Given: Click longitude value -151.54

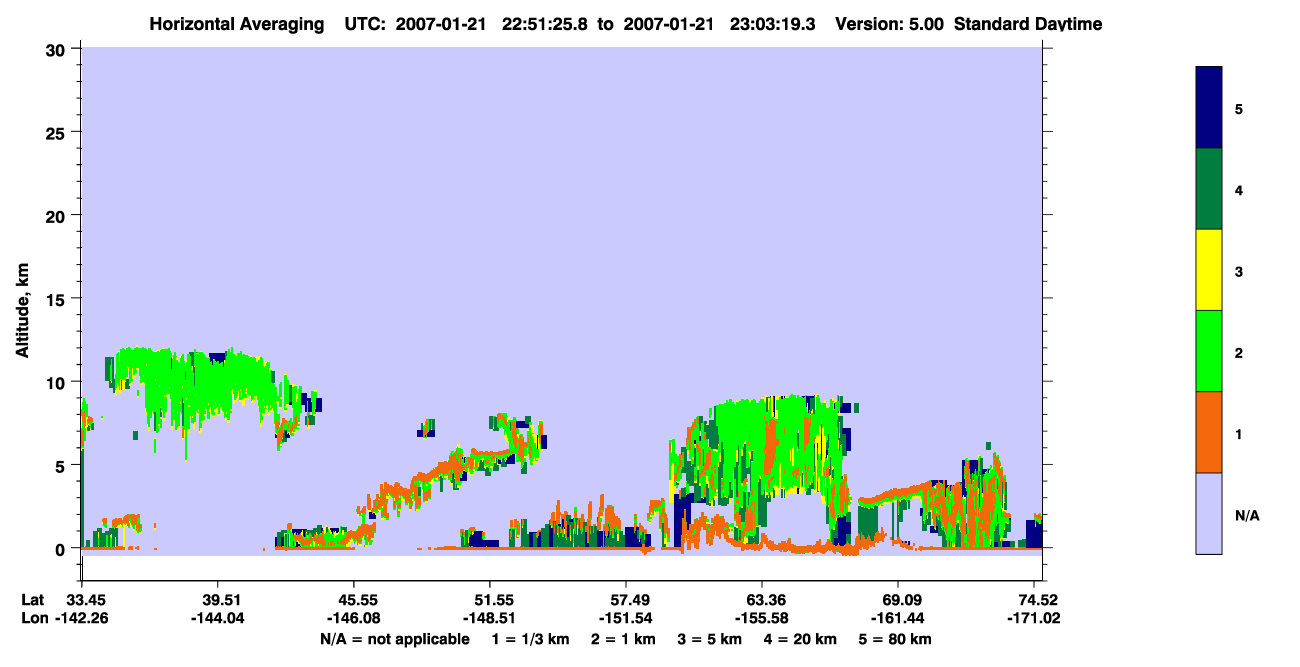Looking at the screenshot, I should pos(626,618).
